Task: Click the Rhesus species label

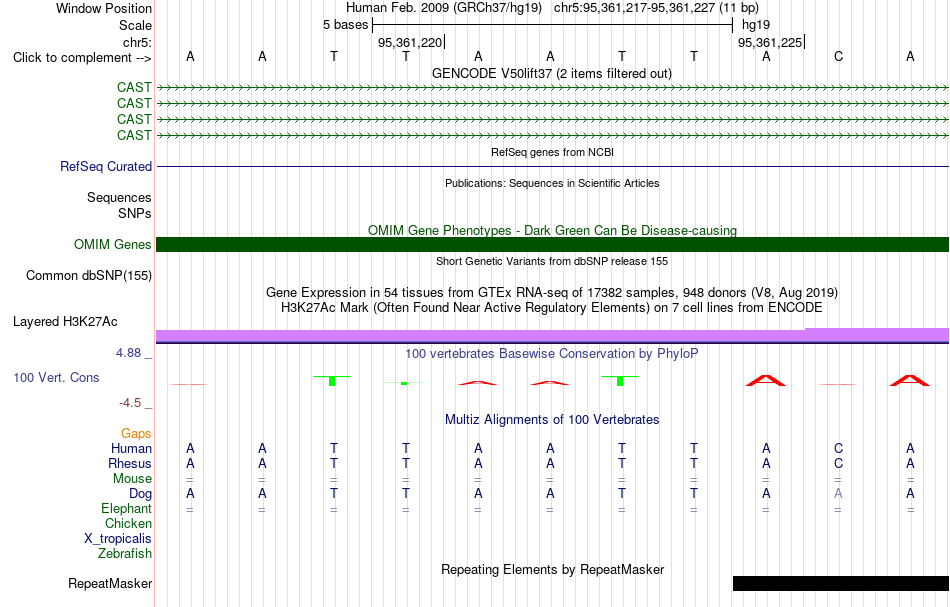Action: click(130, 463)
